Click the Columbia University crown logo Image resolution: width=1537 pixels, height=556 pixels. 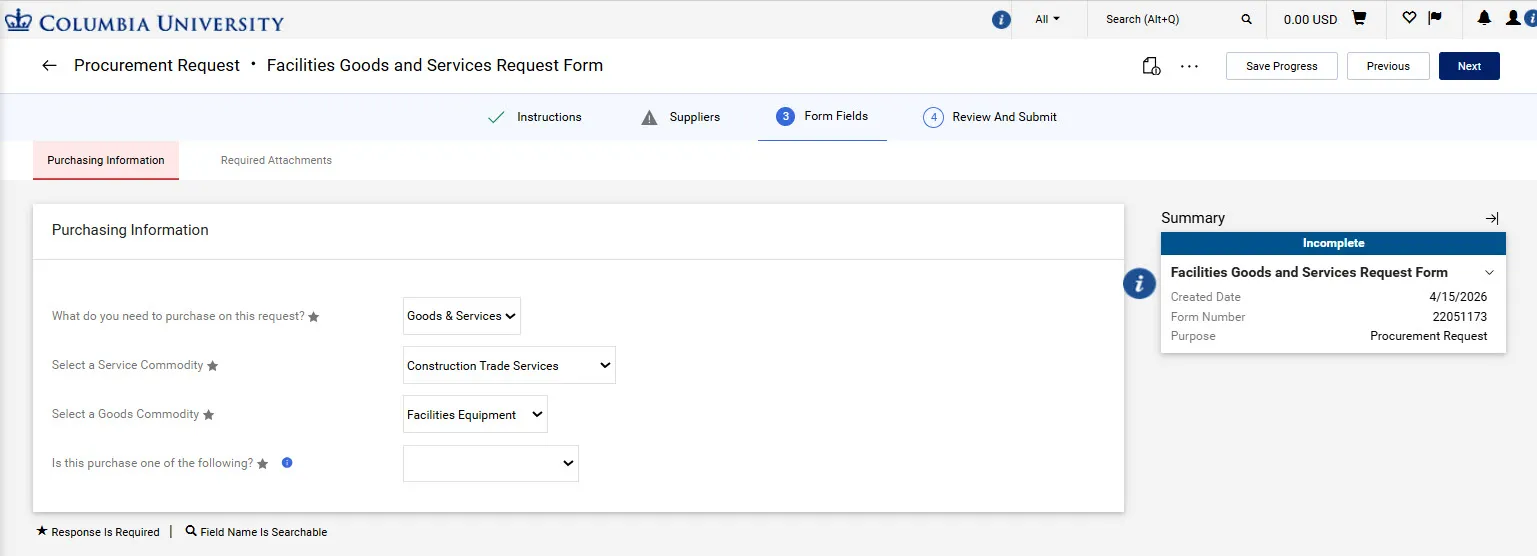19,21
